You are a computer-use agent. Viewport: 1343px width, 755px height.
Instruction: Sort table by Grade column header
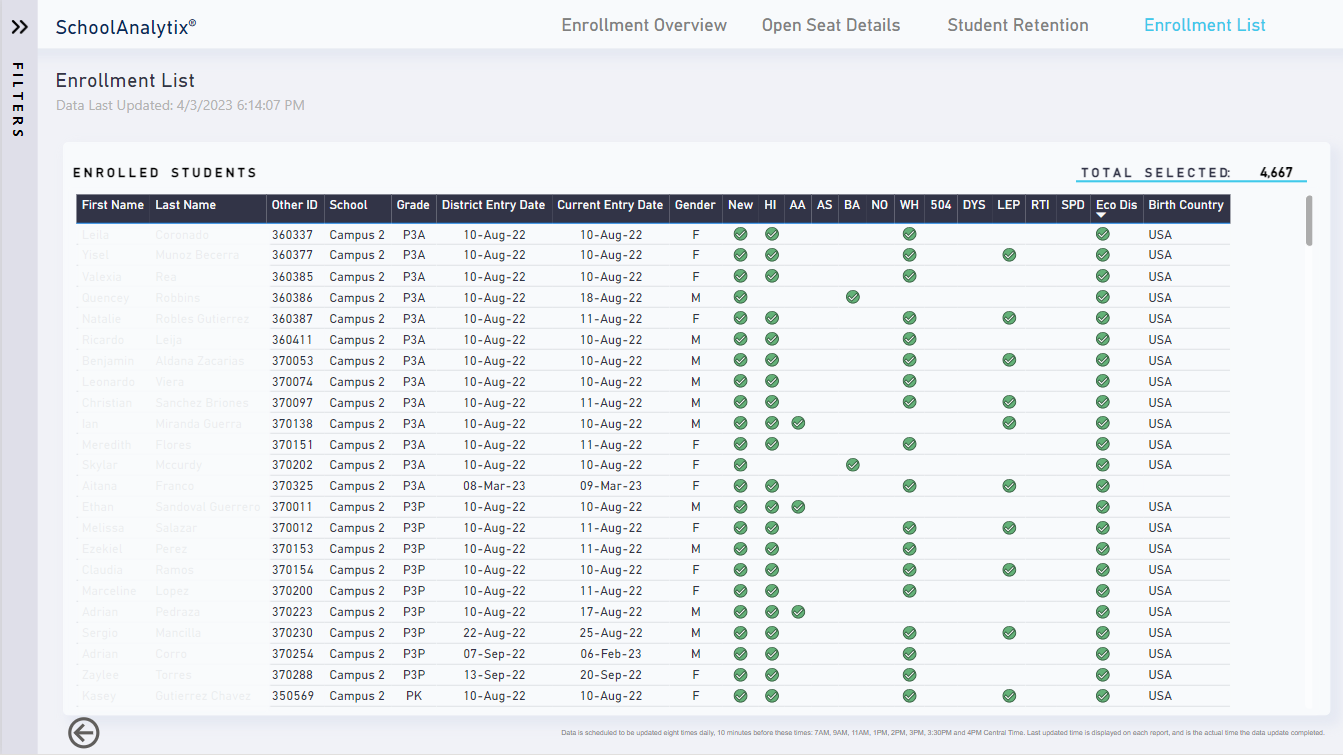[x=413, y=205]
